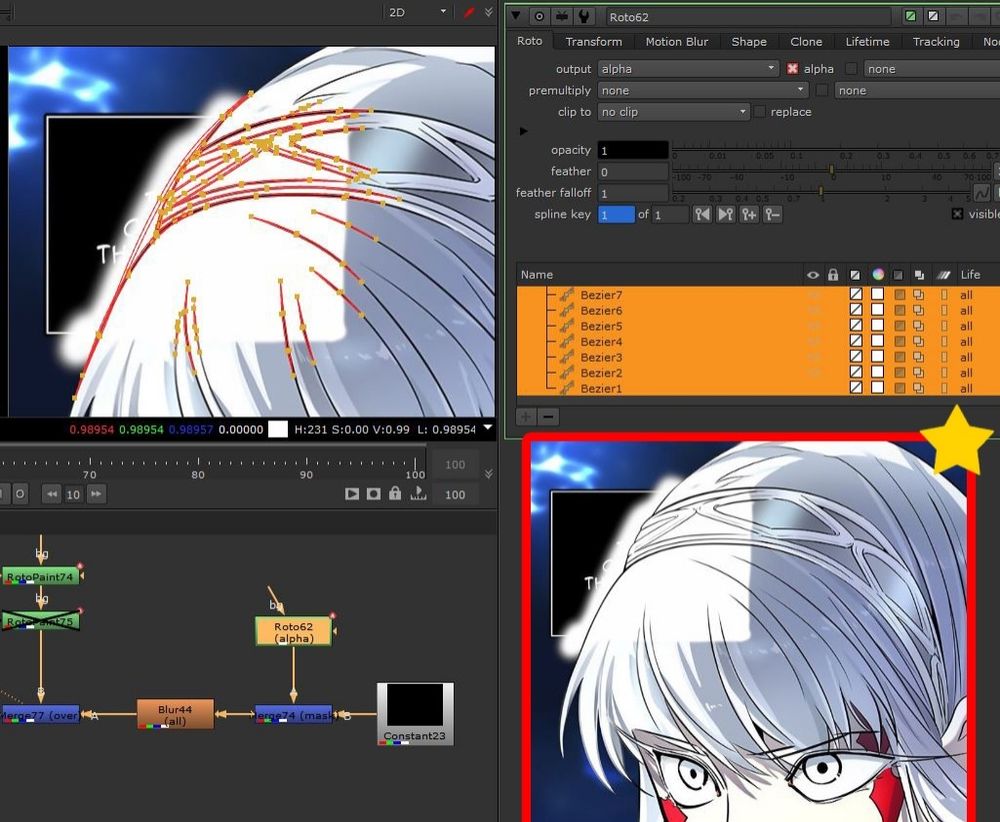The image size is (1000, 822).
Task: Click the feather falloff value field
Action: [633, 193]
